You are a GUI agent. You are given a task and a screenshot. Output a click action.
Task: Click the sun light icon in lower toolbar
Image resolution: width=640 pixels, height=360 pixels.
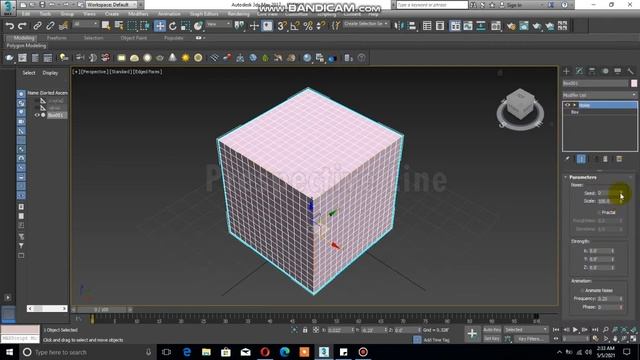coord(185,58)
